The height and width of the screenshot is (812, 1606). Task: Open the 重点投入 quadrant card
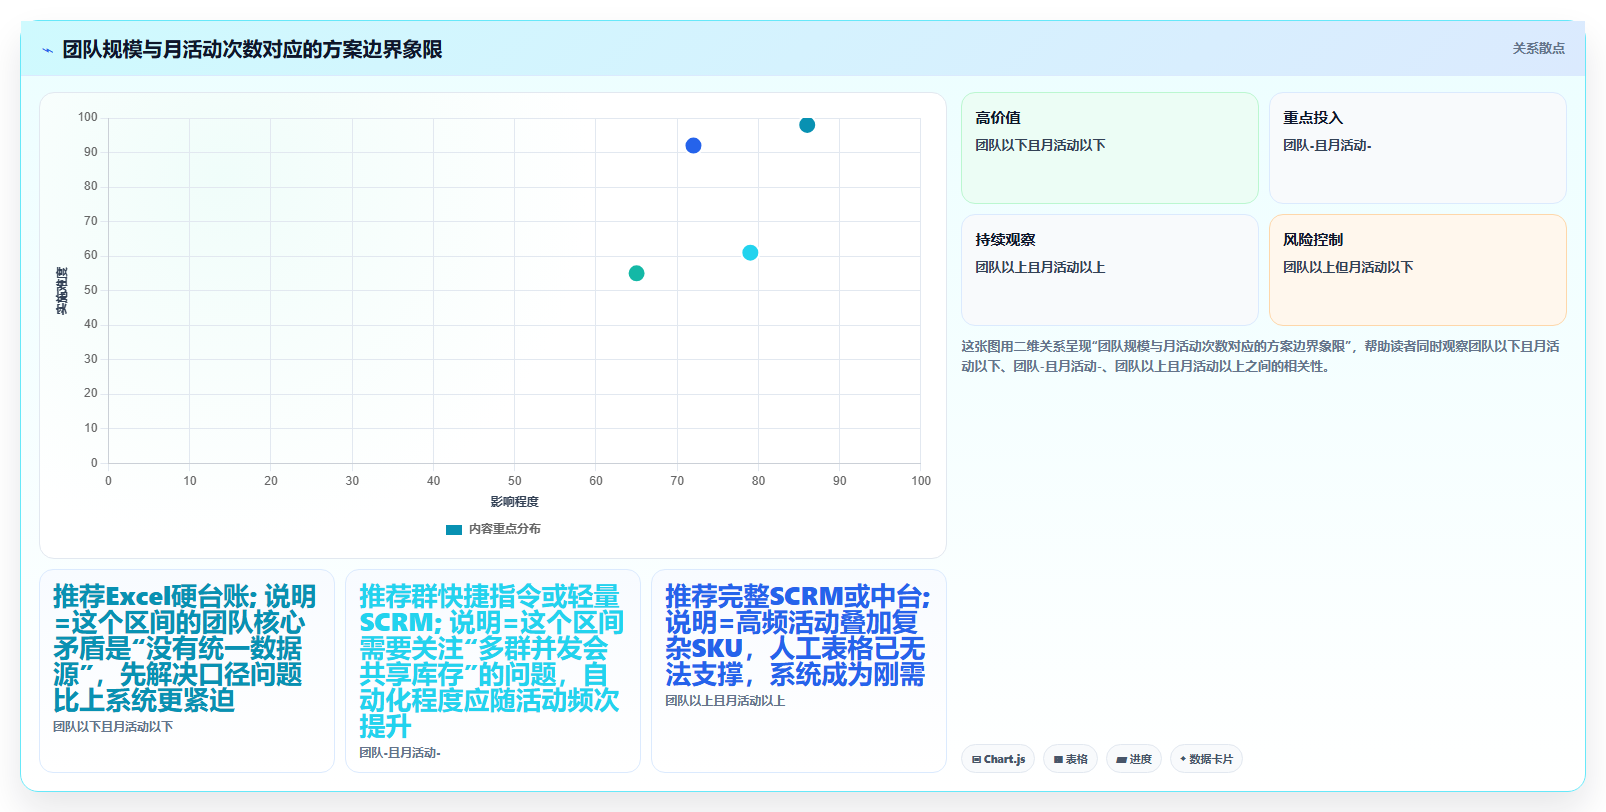tap(1418, 148)
